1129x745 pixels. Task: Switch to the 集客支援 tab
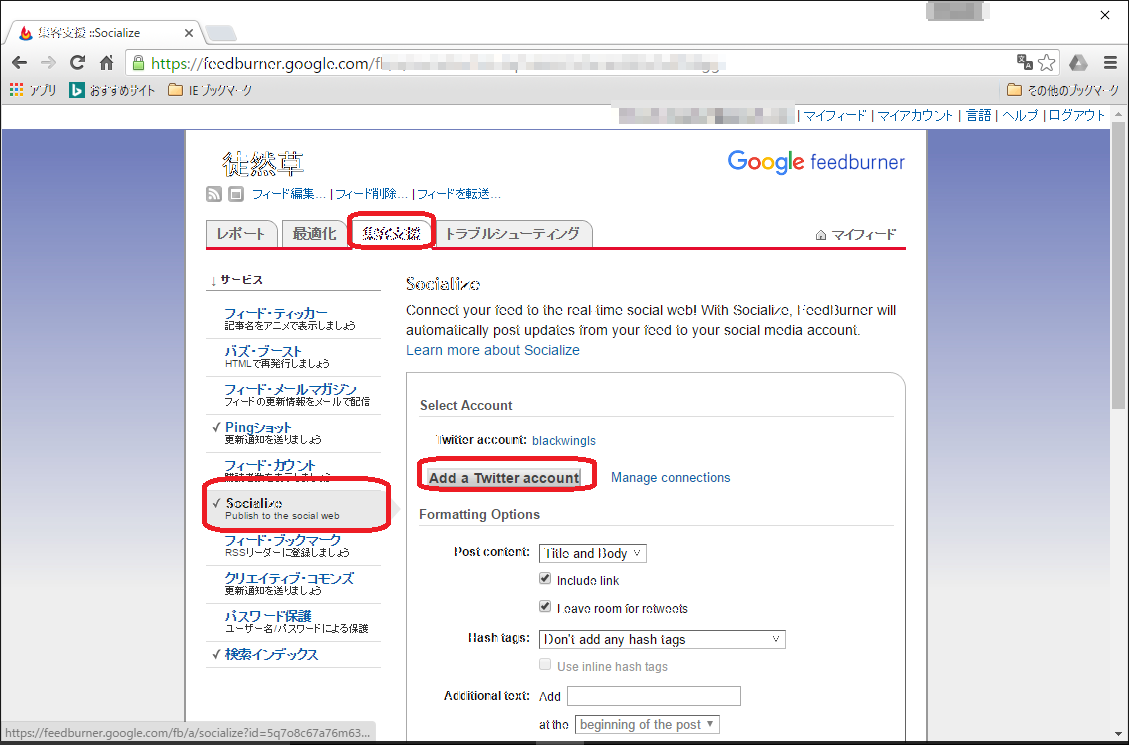point(392,233)
